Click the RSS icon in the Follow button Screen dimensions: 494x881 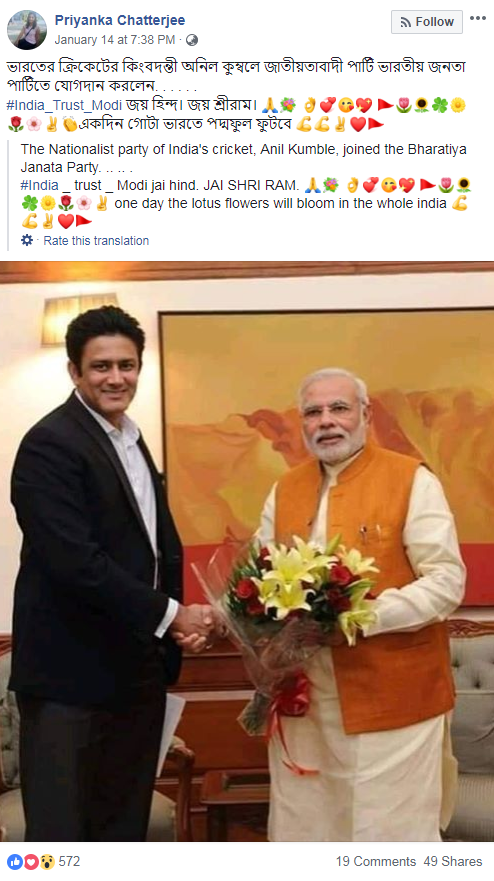[x=405, y=22]
